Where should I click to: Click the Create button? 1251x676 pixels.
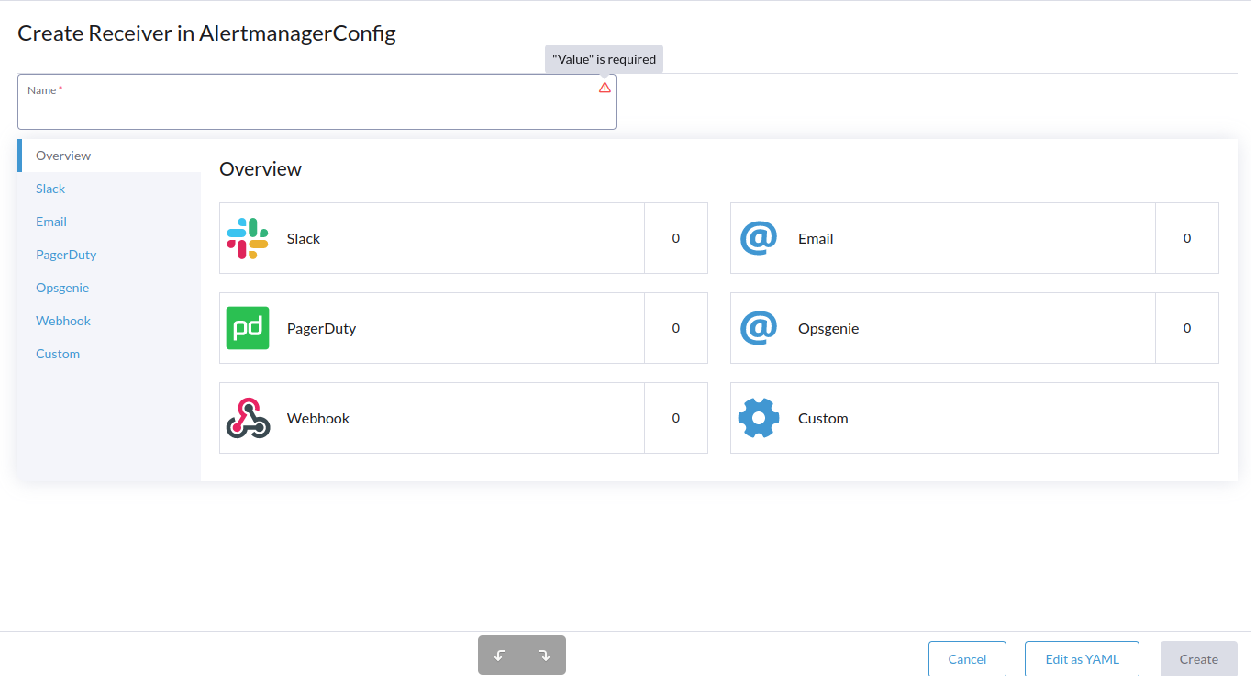pos(1198,658)
